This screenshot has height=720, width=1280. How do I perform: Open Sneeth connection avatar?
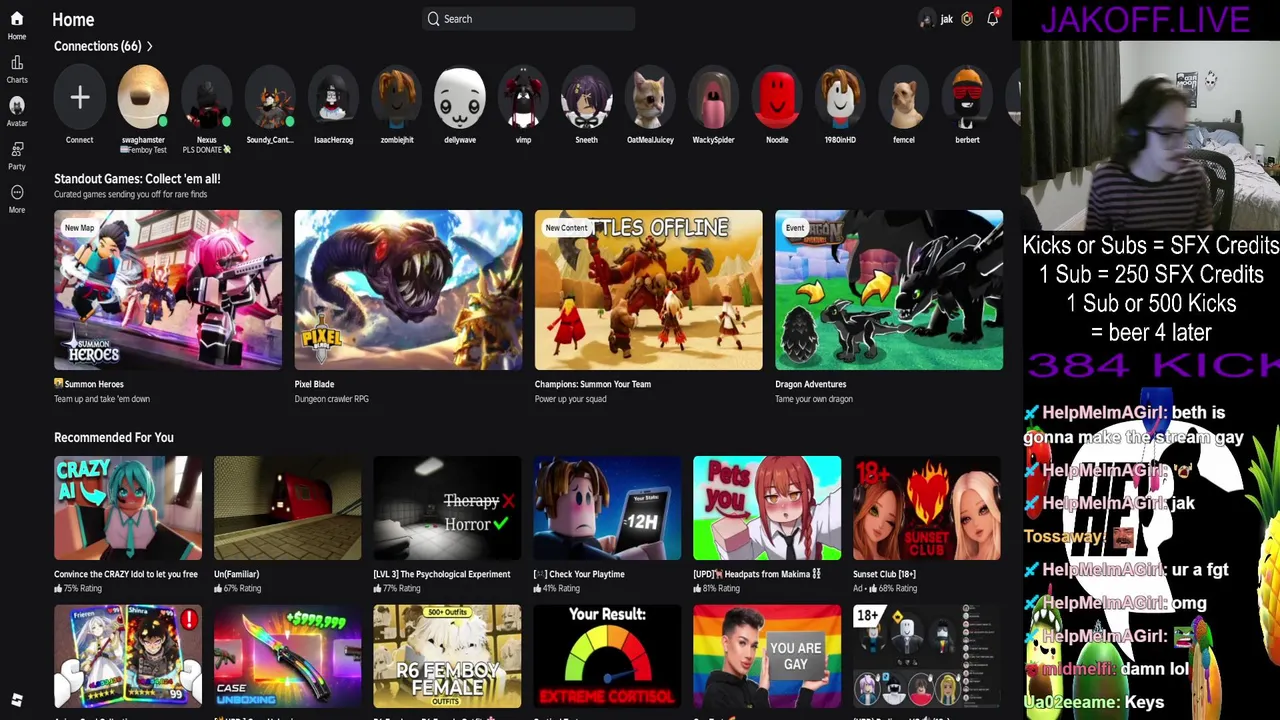point(587,97)
